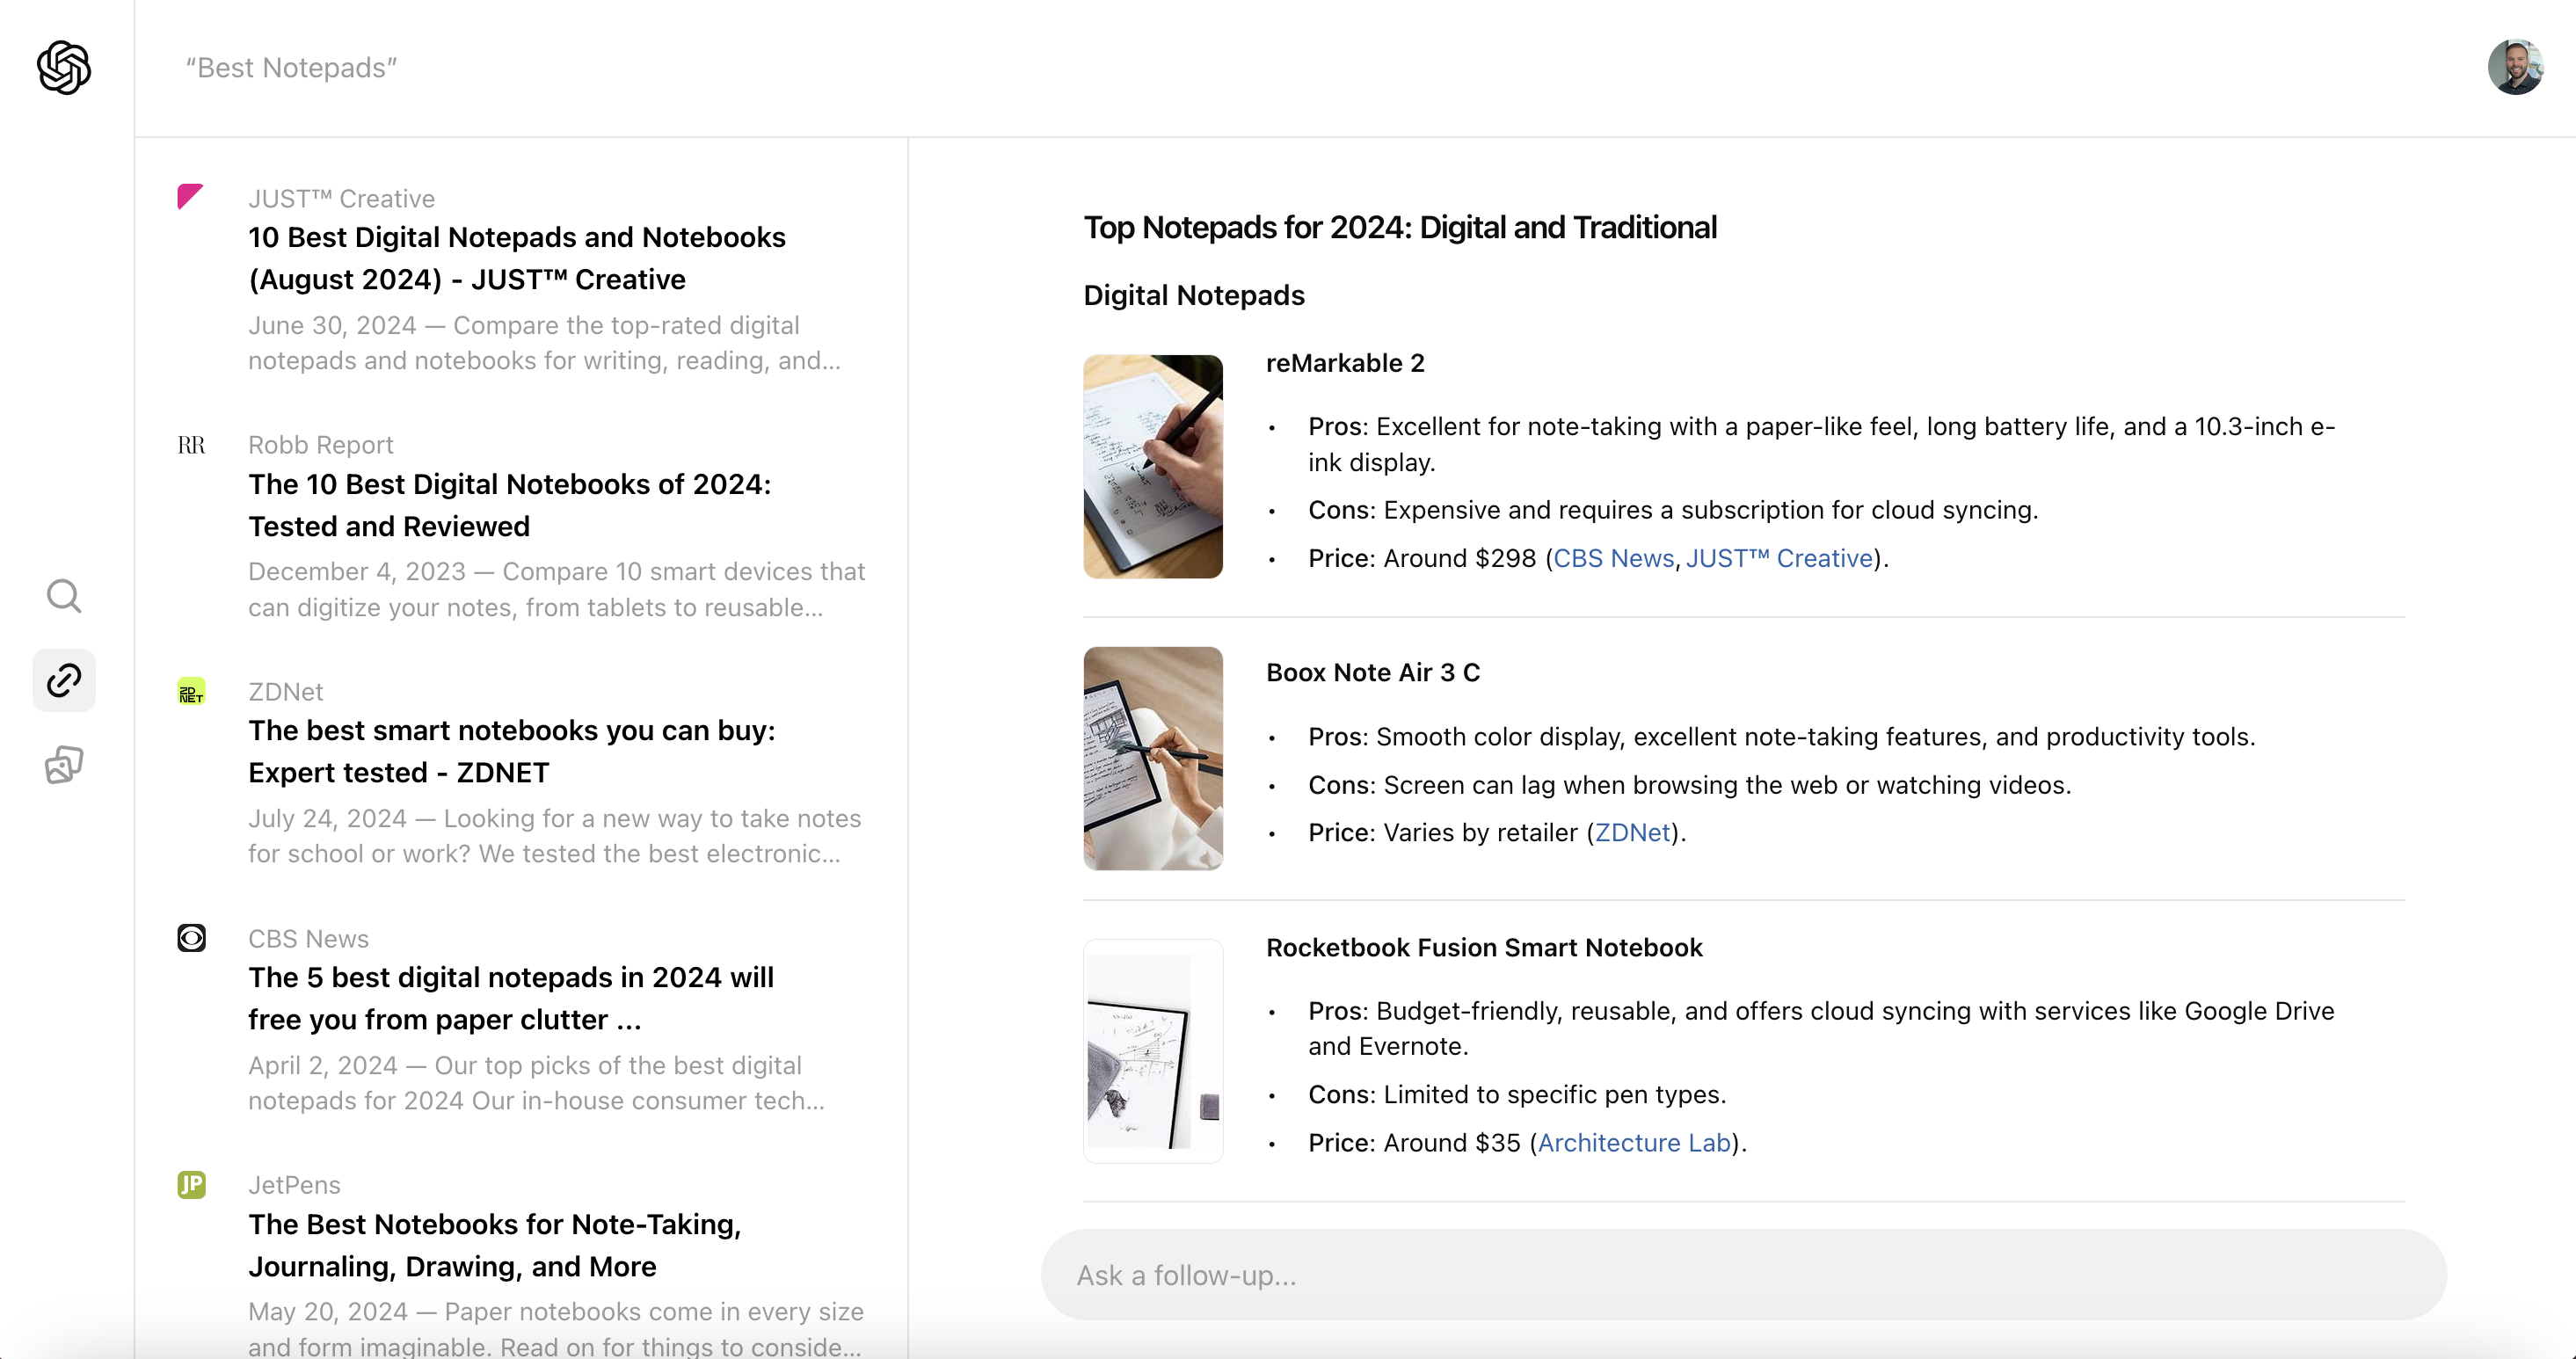Click 'Cons: Expensive and requires a subscription' bullet

pyautogui.click(x=1673, y=510)
